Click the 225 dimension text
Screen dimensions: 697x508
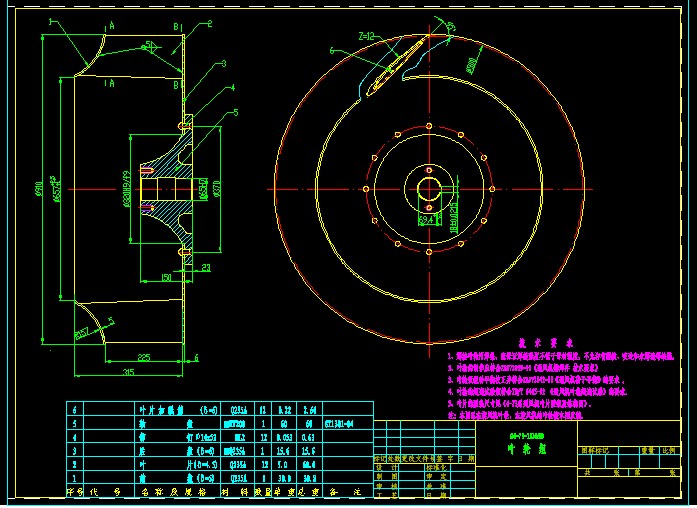pyautogui.click(x=143, y=356)
